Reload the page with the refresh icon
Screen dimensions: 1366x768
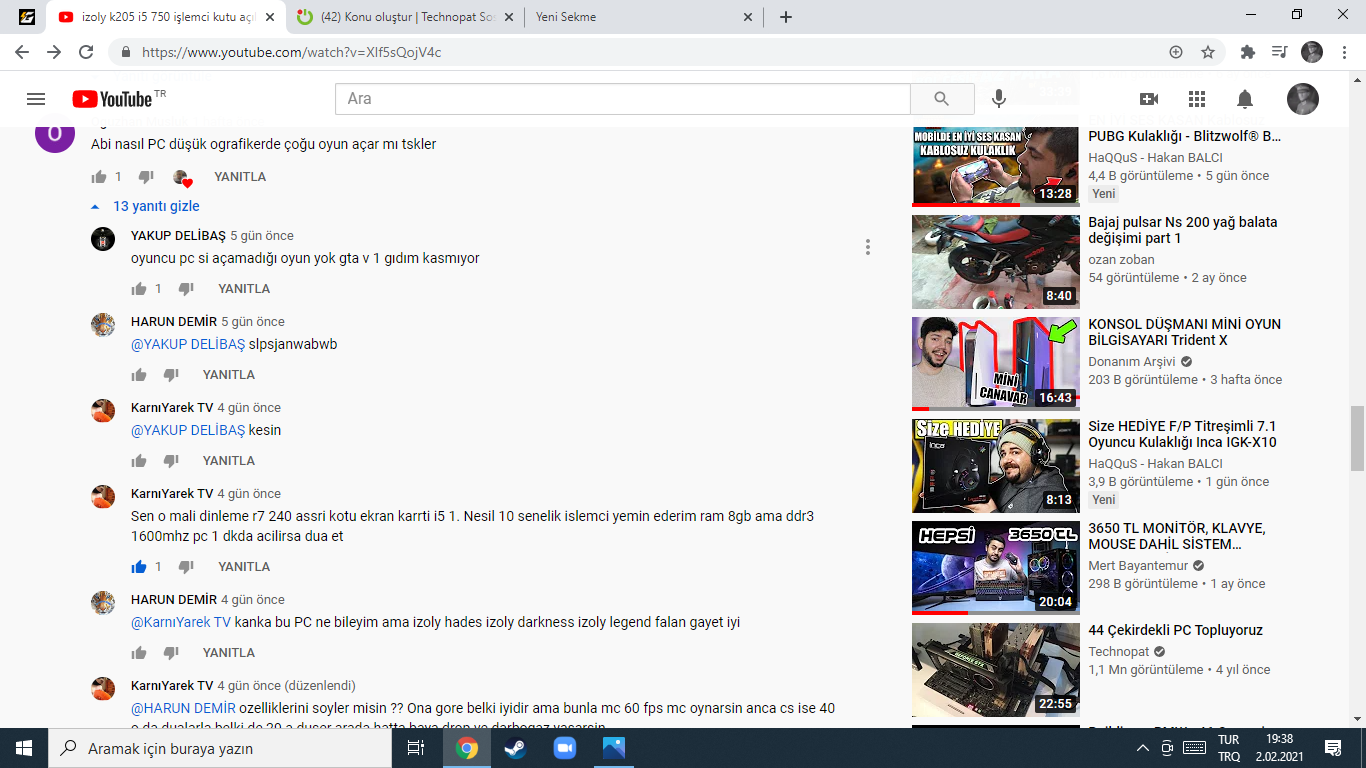[x=86, y=52]
